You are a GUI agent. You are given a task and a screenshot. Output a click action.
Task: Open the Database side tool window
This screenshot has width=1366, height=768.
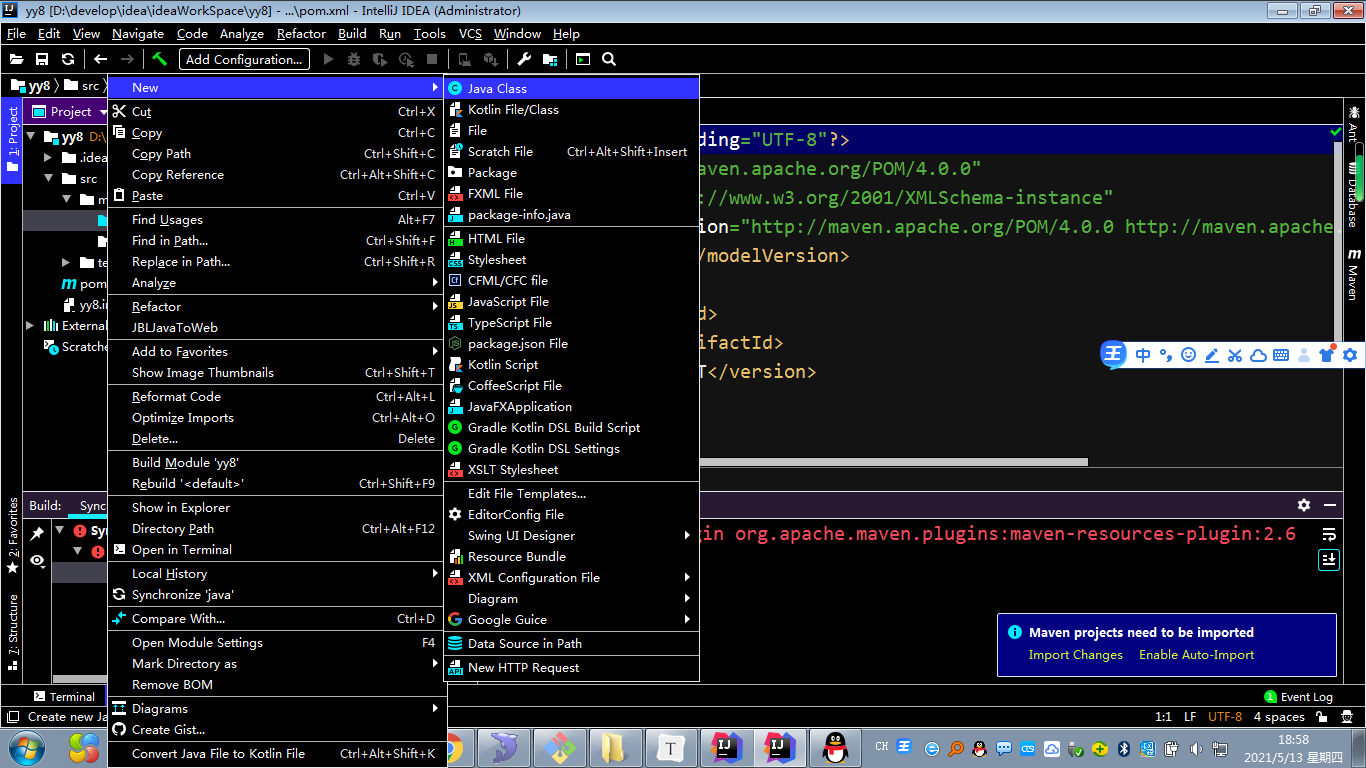point(1353,193)
